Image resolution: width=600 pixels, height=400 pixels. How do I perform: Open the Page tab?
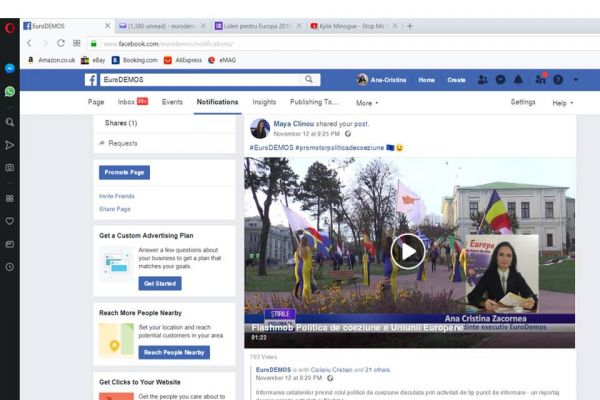(96, 102)
